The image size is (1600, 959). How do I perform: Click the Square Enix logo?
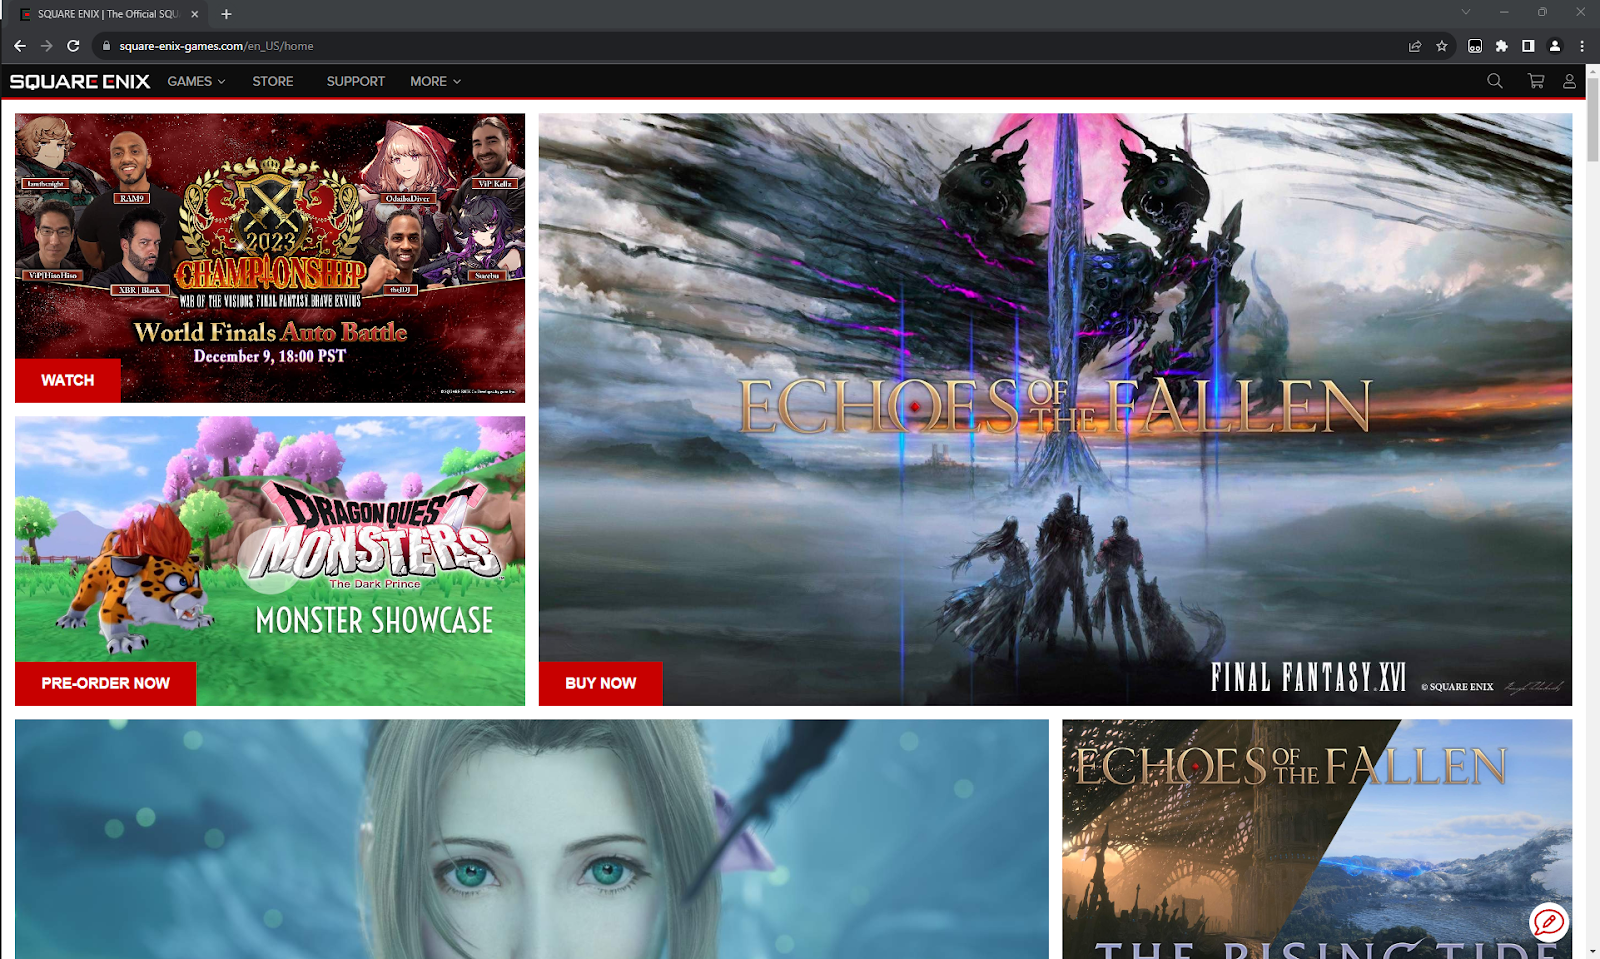(80, 81)
